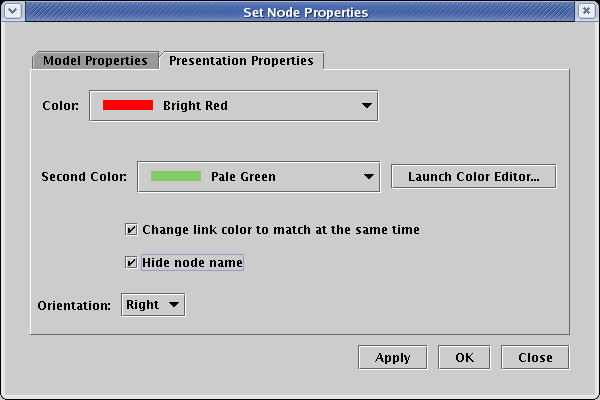This screenshot has height=400, width=600.
Task: Select the Presentation Properties tab
Action: pos(241,60)
